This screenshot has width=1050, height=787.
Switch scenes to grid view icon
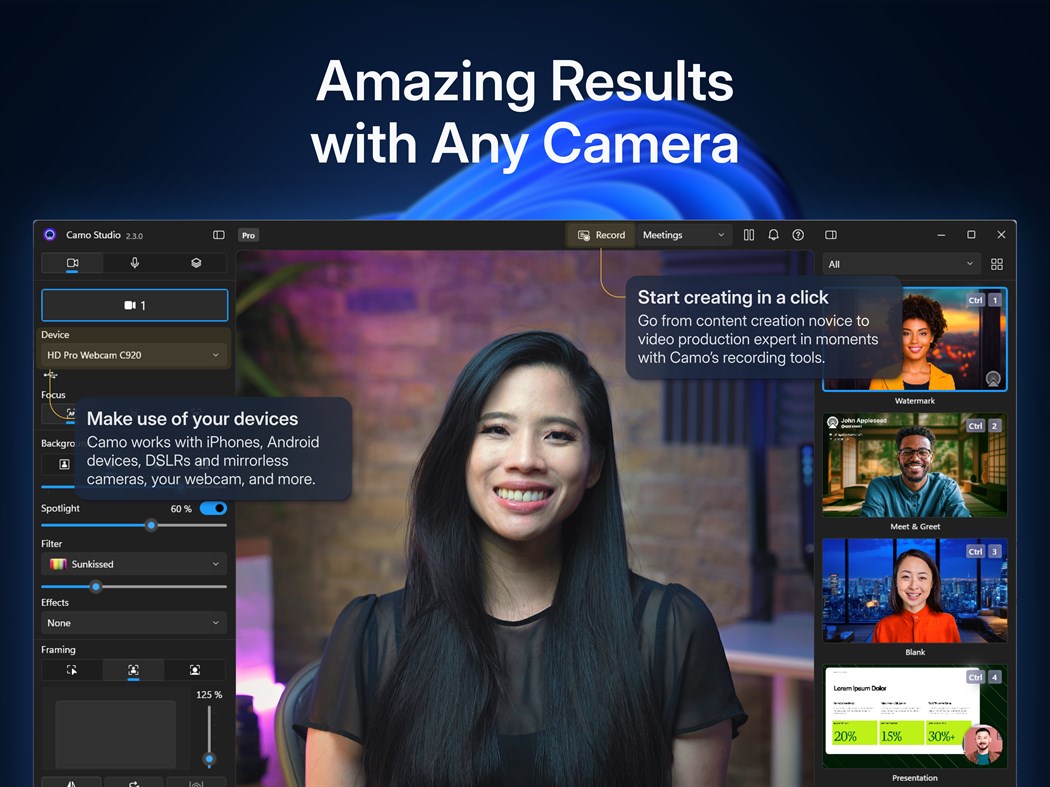pyautogui.click(x=997, y=264)
